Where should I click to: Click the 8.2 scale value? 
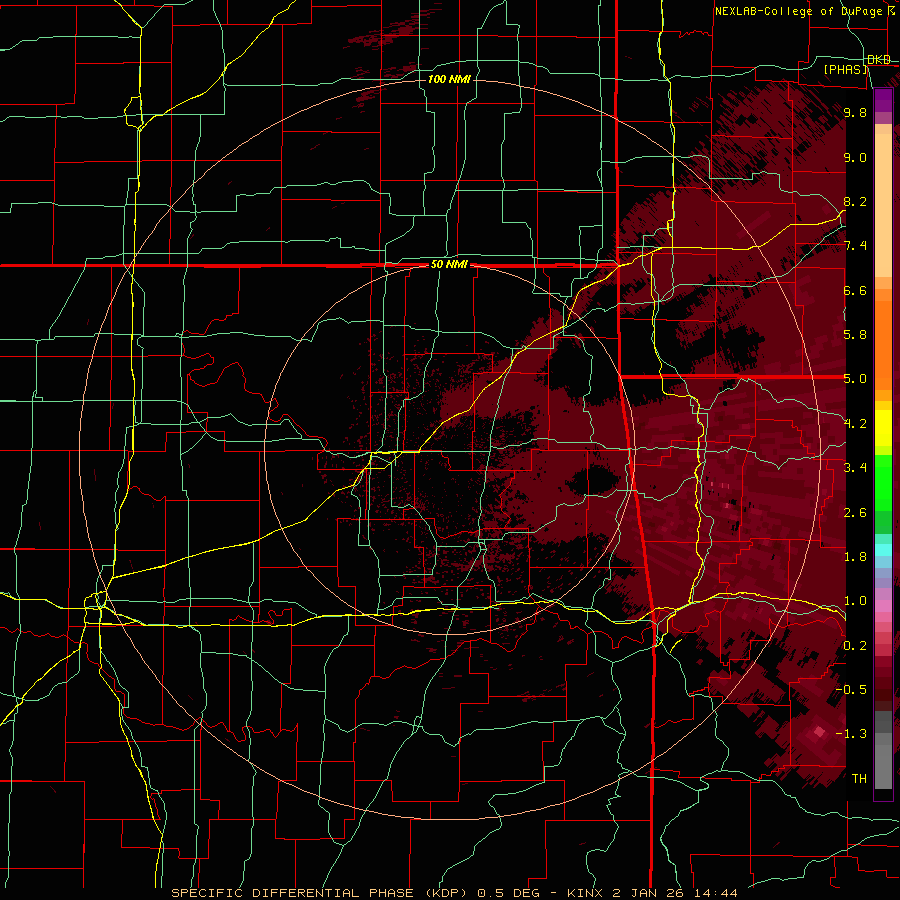[x=855, y=201]
